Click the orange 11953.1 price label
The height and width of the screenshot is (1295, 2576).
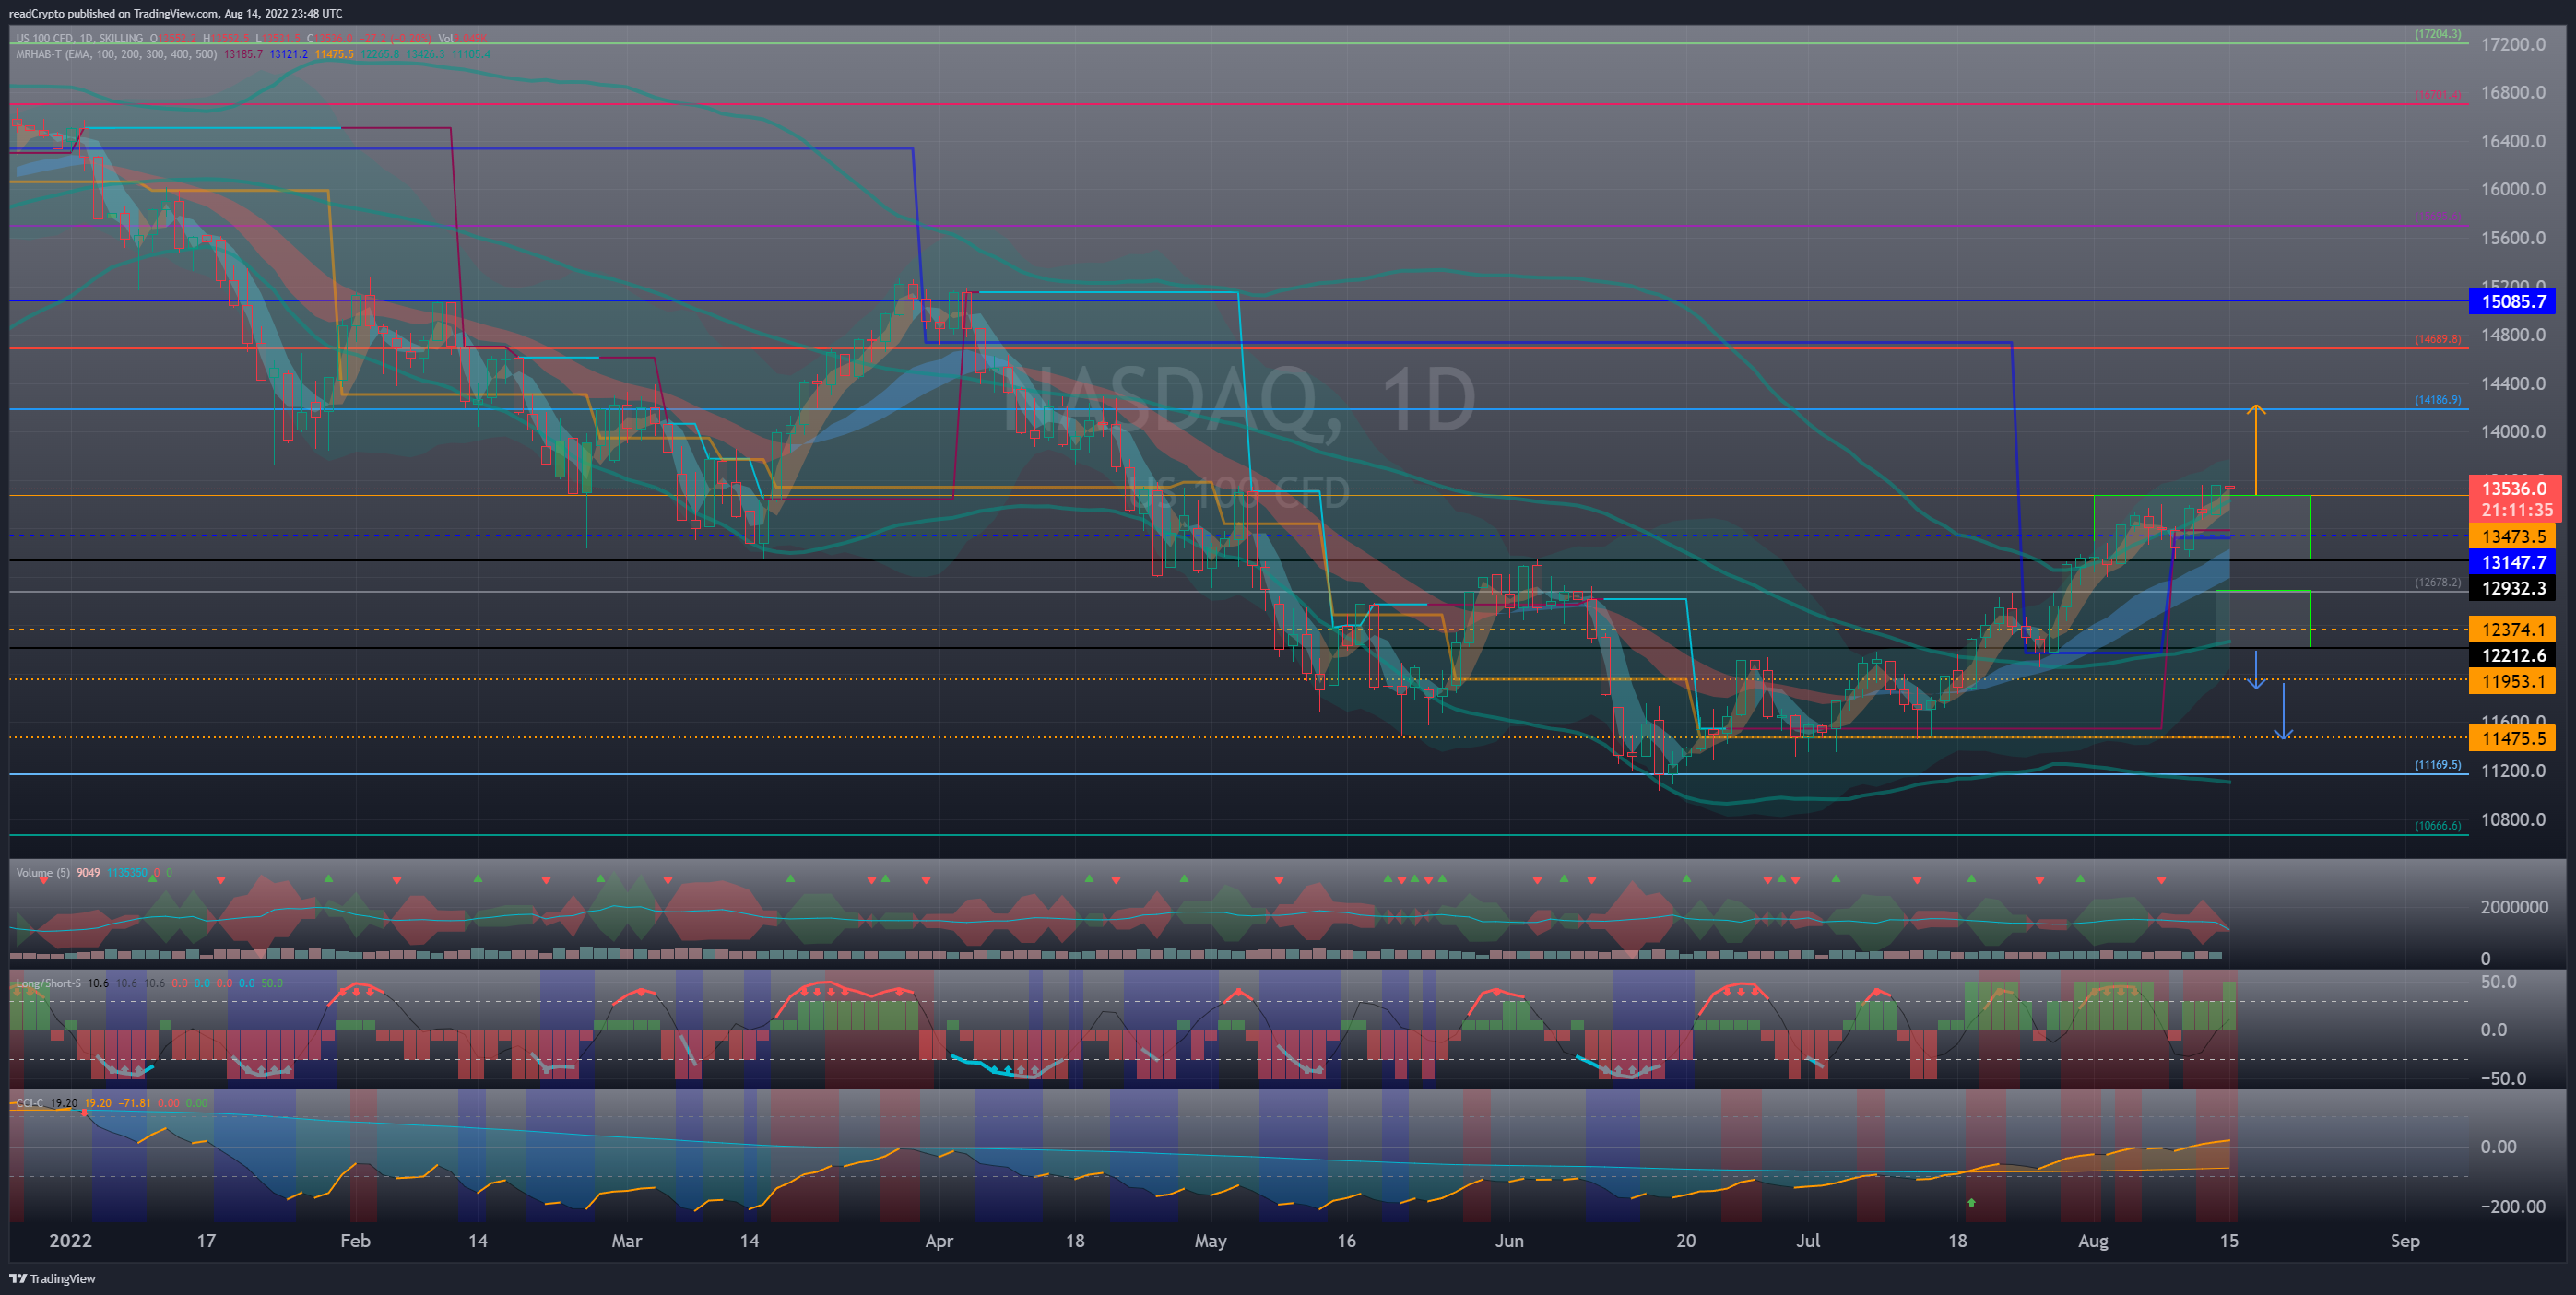click(2511, 681)
